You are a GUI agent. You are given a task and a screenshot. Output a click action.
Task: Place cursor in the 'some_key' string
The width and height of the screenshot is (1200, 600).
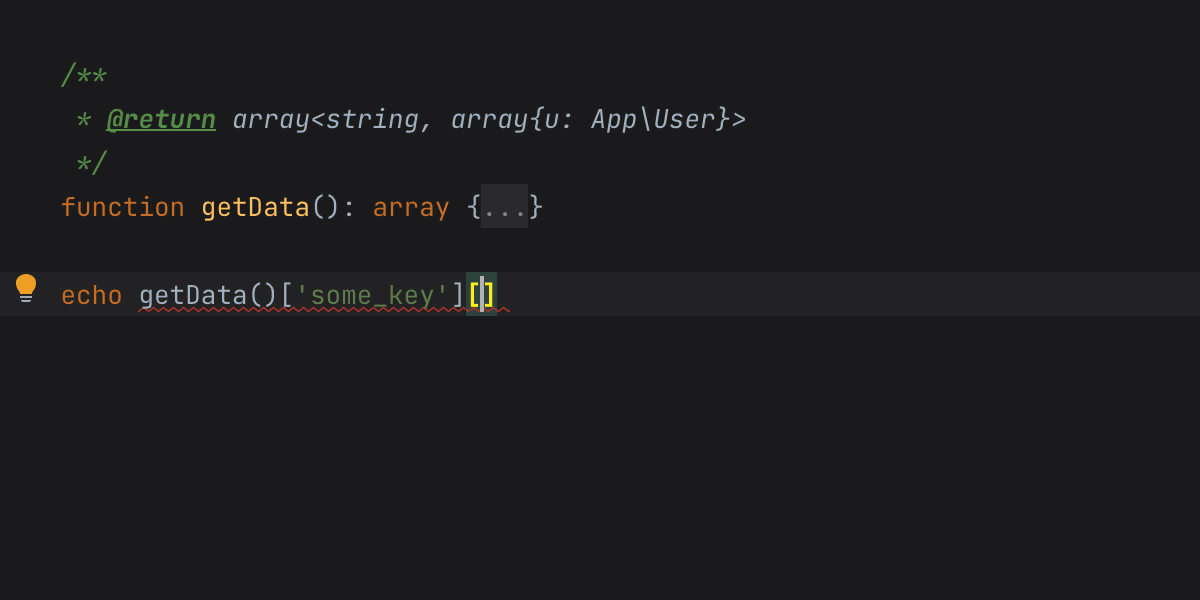[x=372, y=296]
